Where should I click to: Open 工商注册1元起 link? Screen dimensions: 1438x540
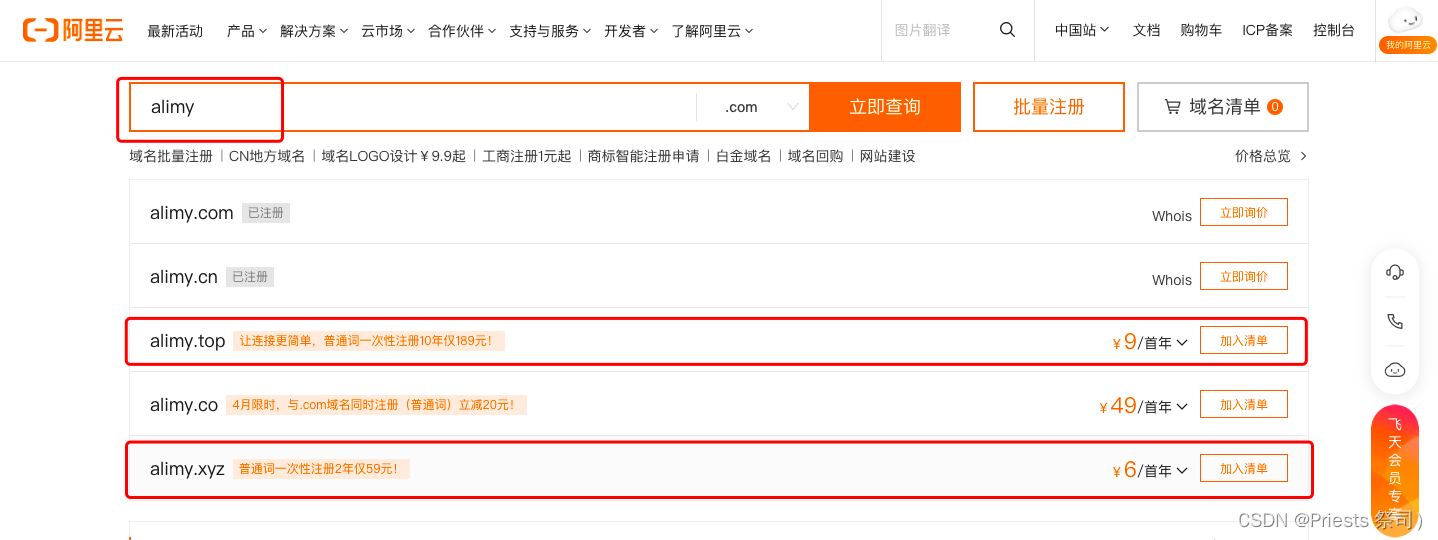[x=527, y=156]
